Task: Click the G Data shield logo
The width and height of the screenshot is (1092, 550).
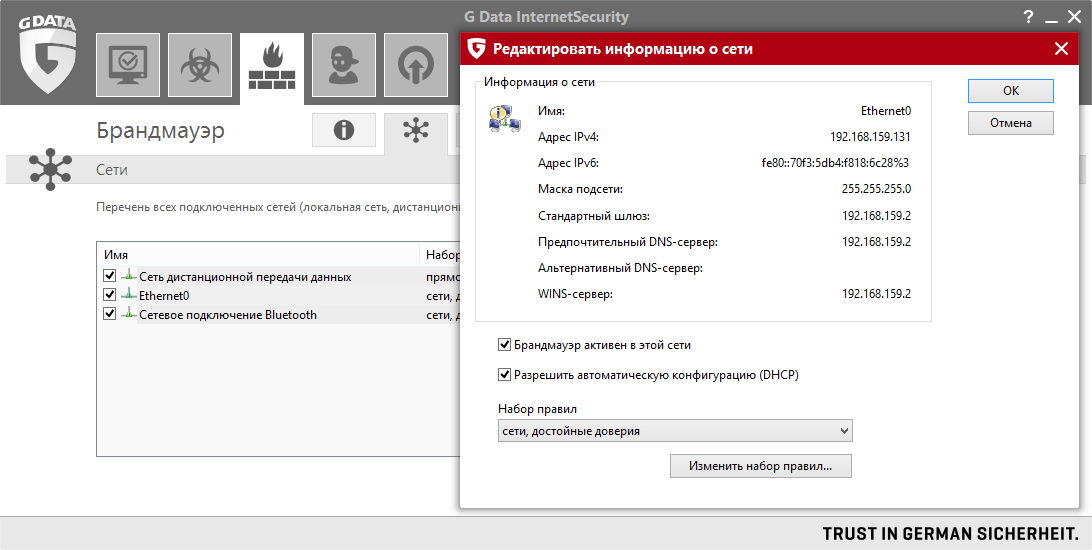Action: coord(45,57)
